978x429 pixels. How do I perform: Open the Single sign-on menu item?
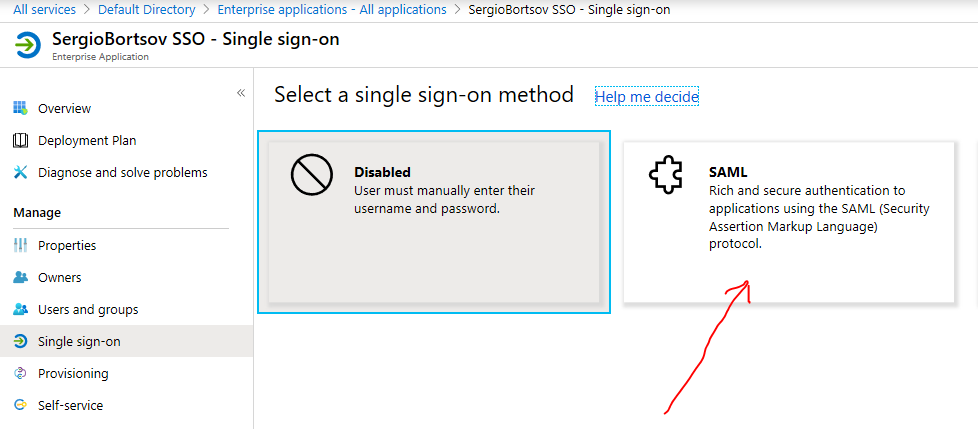pos(79,341)
